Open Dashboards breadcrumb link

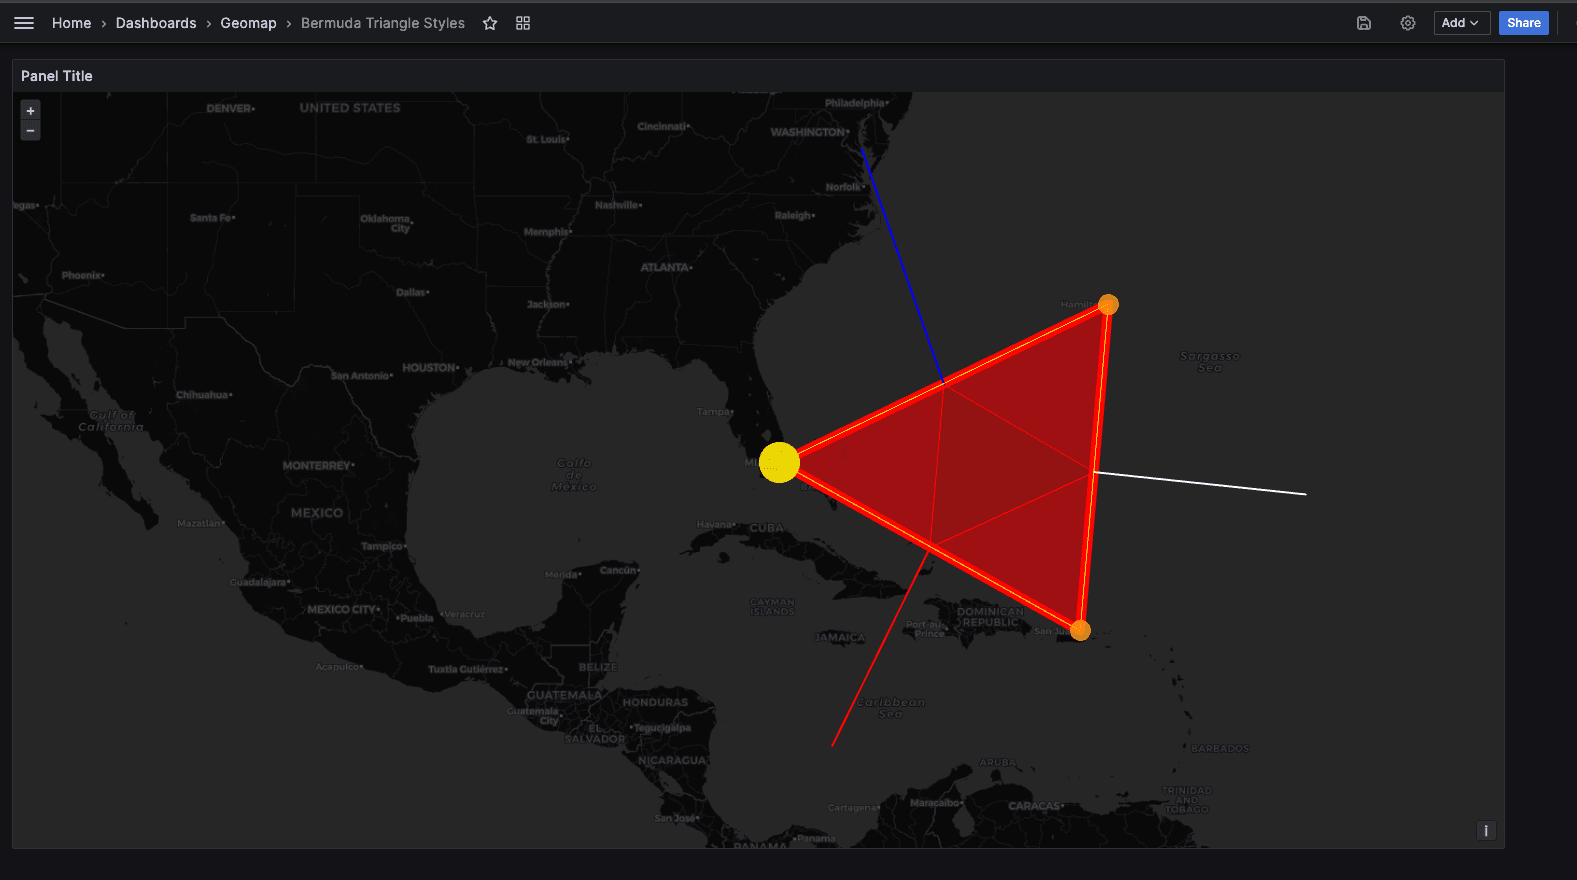click(156, 23)
